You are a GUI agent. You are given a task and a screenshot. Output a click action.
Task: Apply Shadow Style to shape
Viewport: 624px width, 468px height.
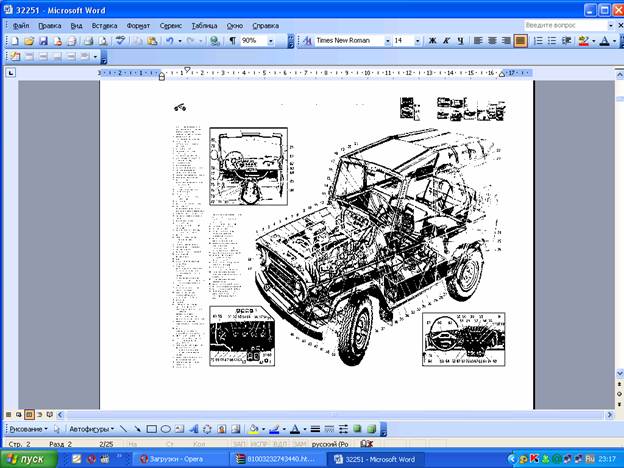click(x=357, y=429)
